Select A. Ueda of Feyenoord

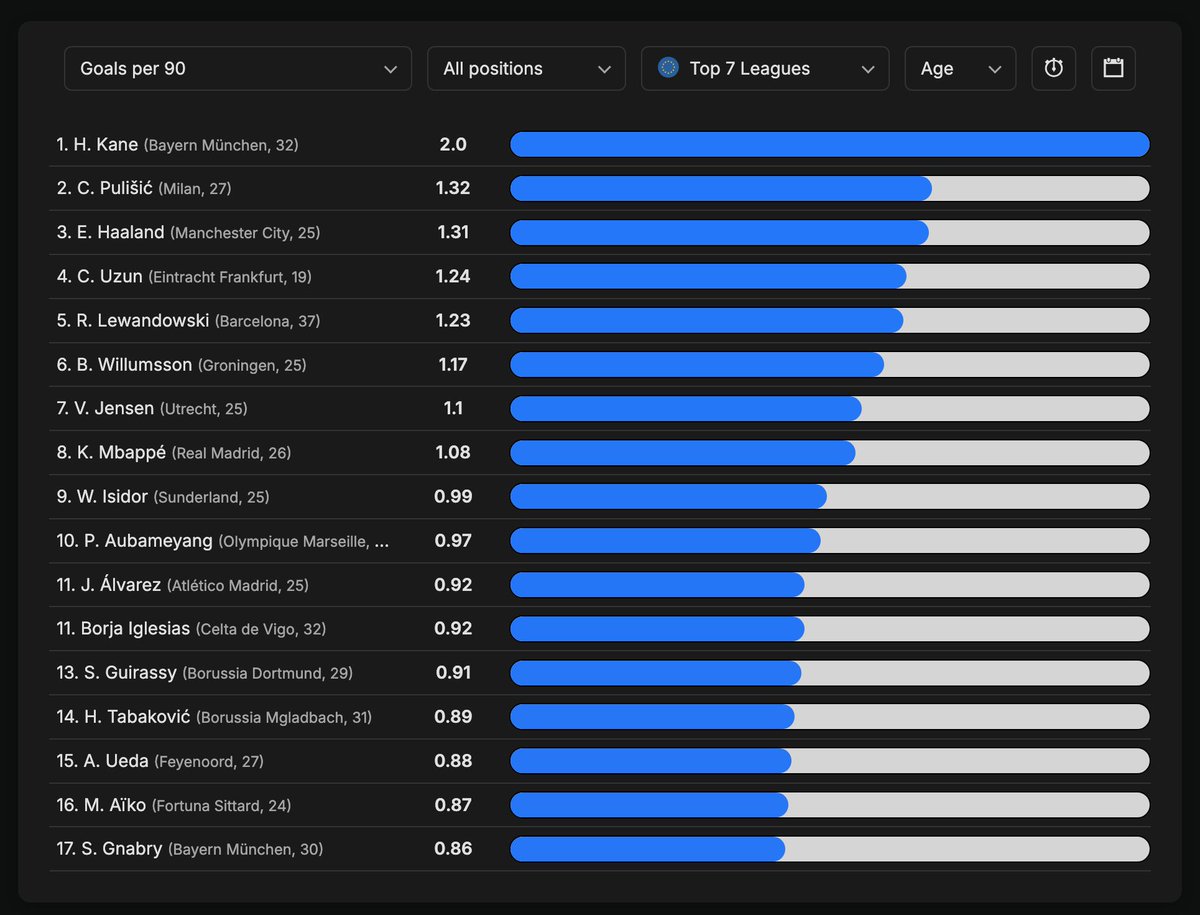tap(160, 761)
